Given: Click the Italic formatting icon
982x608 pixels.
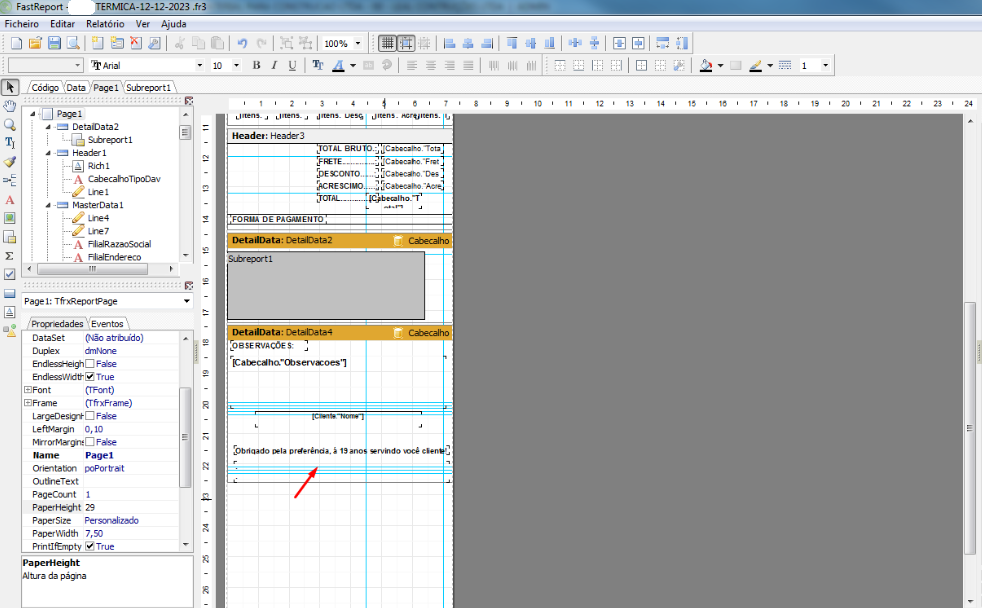Looking at the screenshot, I should pyautogui.click(x=274, y=65).
